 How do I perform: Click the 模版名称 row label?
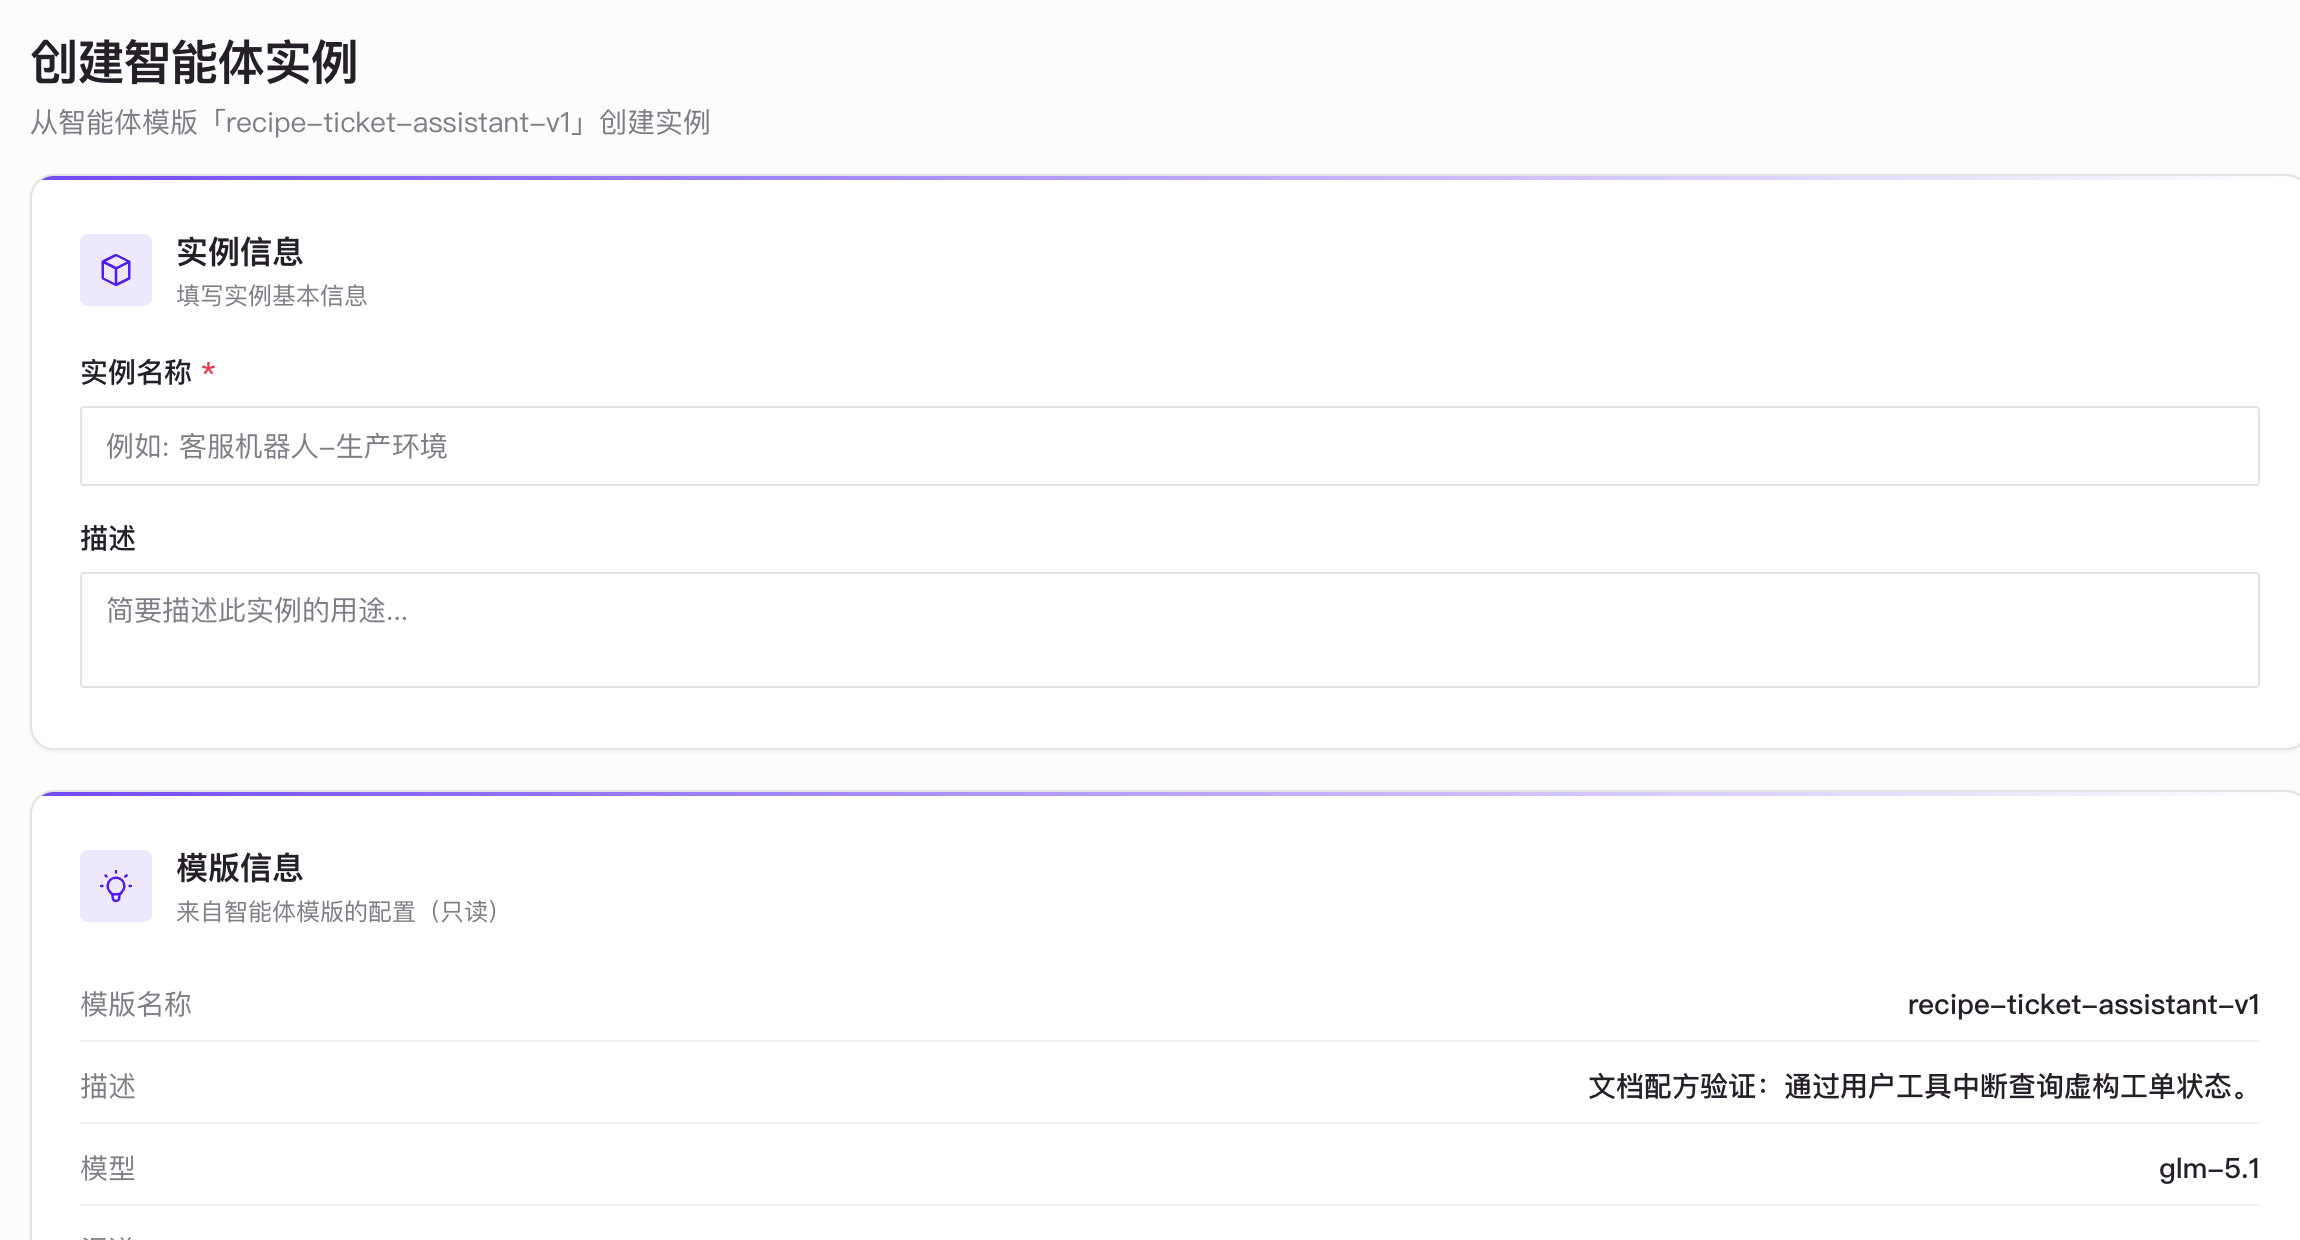tap(136, 1004)
